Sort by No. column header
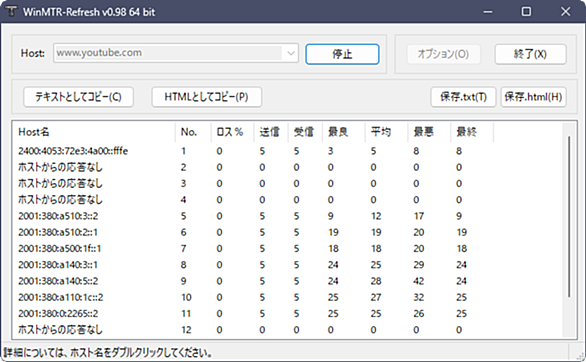 point(193,132)
